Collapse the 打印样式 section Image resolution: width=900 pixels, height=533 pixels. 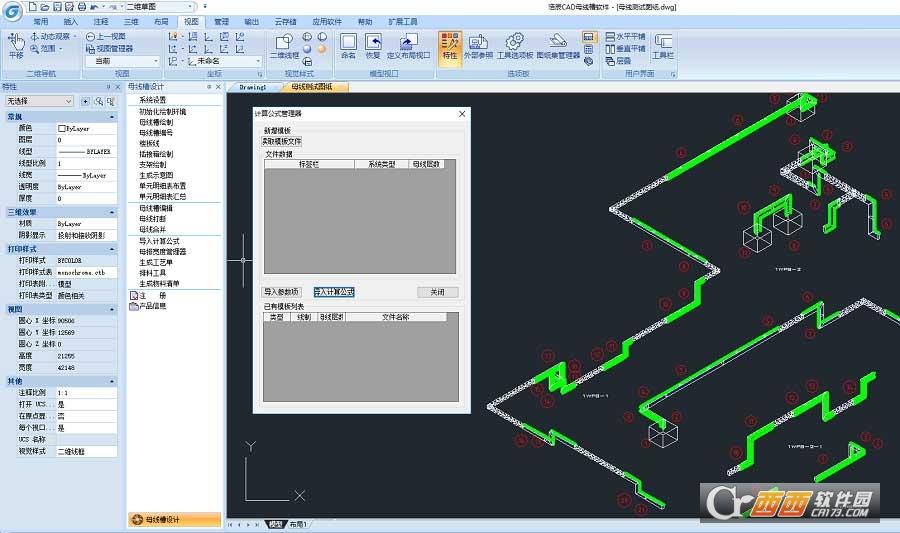(111, 249)
